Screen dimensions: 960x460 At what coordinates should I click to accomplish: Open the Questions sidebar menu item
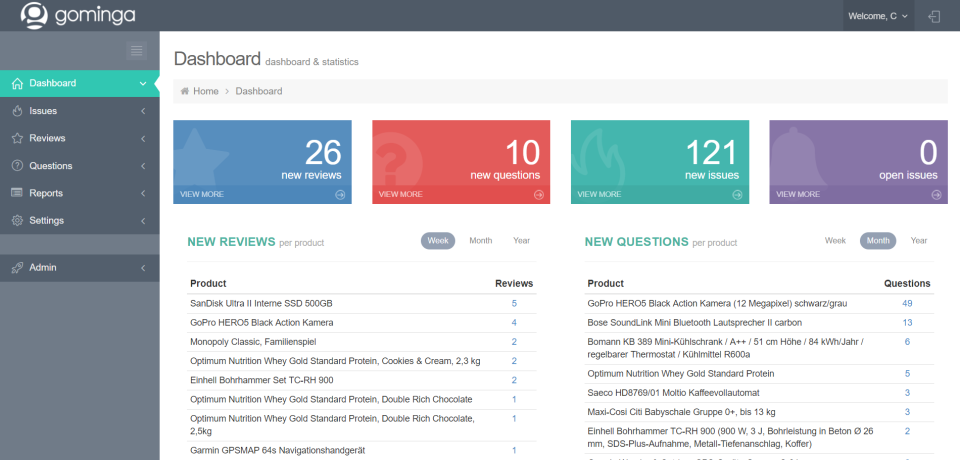(x=80, y=165)
